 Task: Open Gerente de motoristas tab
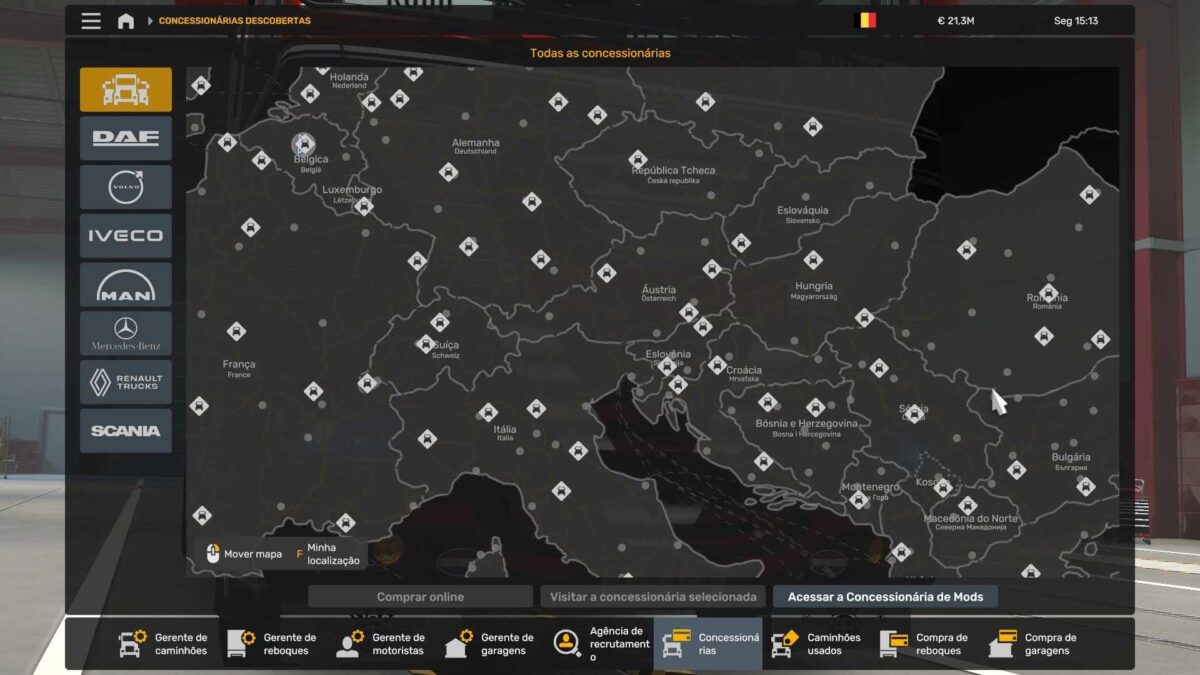tap(381, 644)
